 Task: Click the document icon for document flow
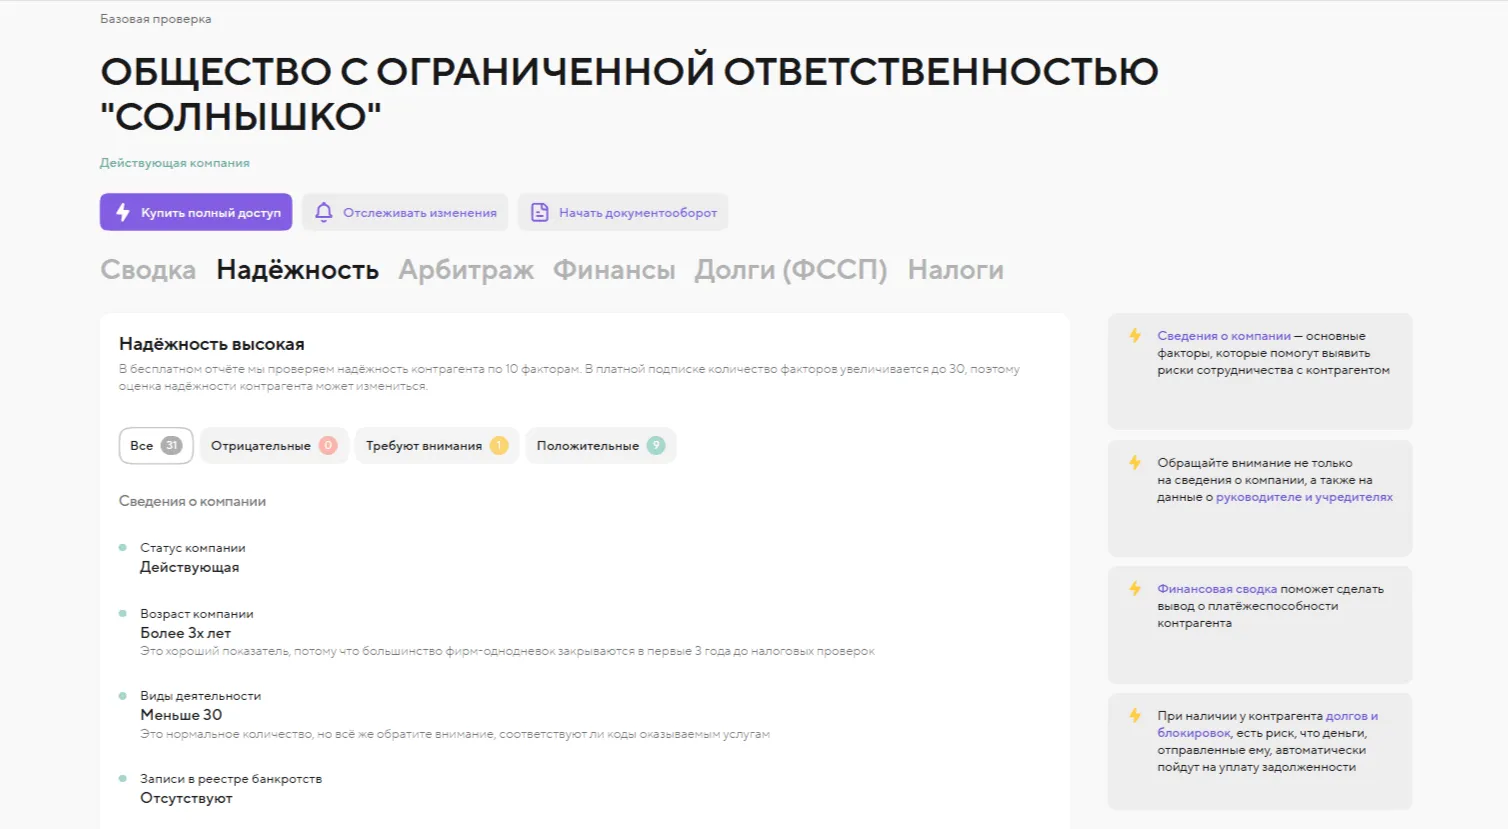point(539,212)
